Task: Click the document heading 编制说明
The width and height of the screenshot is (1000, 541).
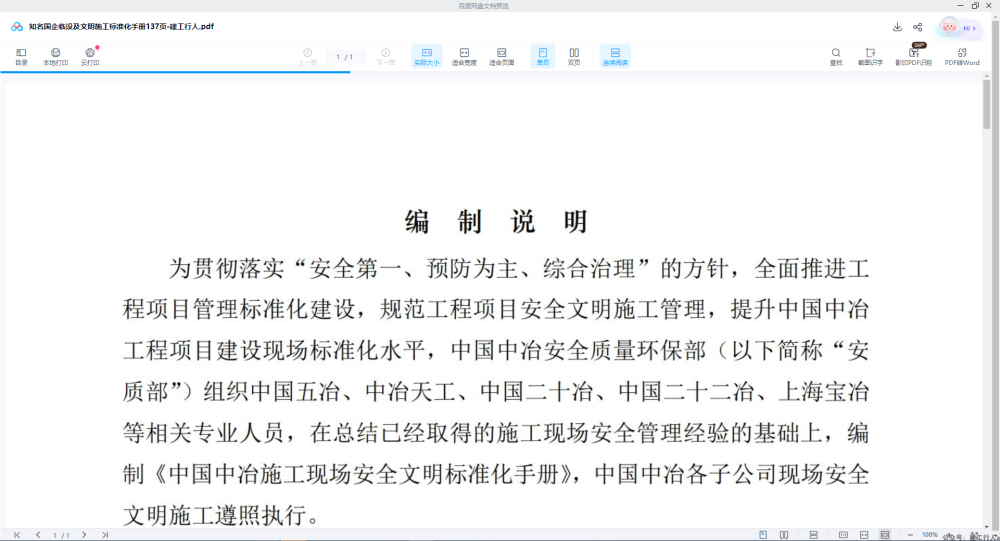Action: point(496,221)
